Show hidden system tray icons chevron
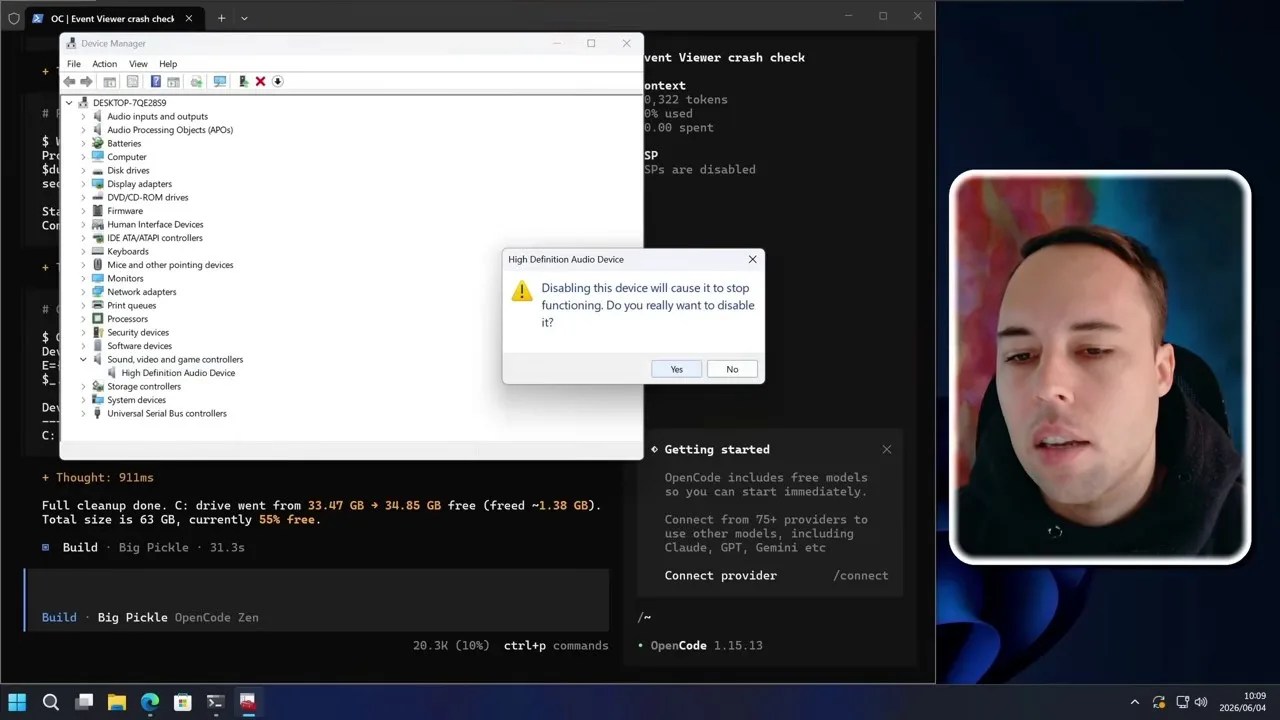The width and height of the screenshot is (1280, 720). [x=1134, y=702]
